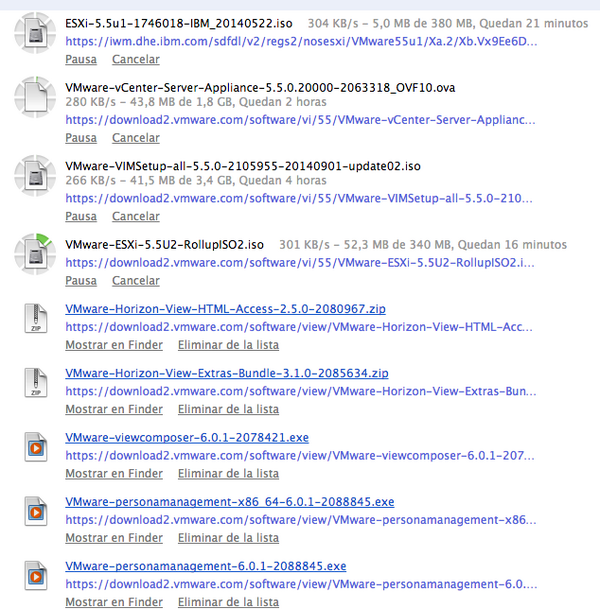
Task: Cancel the ESXi-5.5u1 IBM iso download
Action: tap(136, 59)
